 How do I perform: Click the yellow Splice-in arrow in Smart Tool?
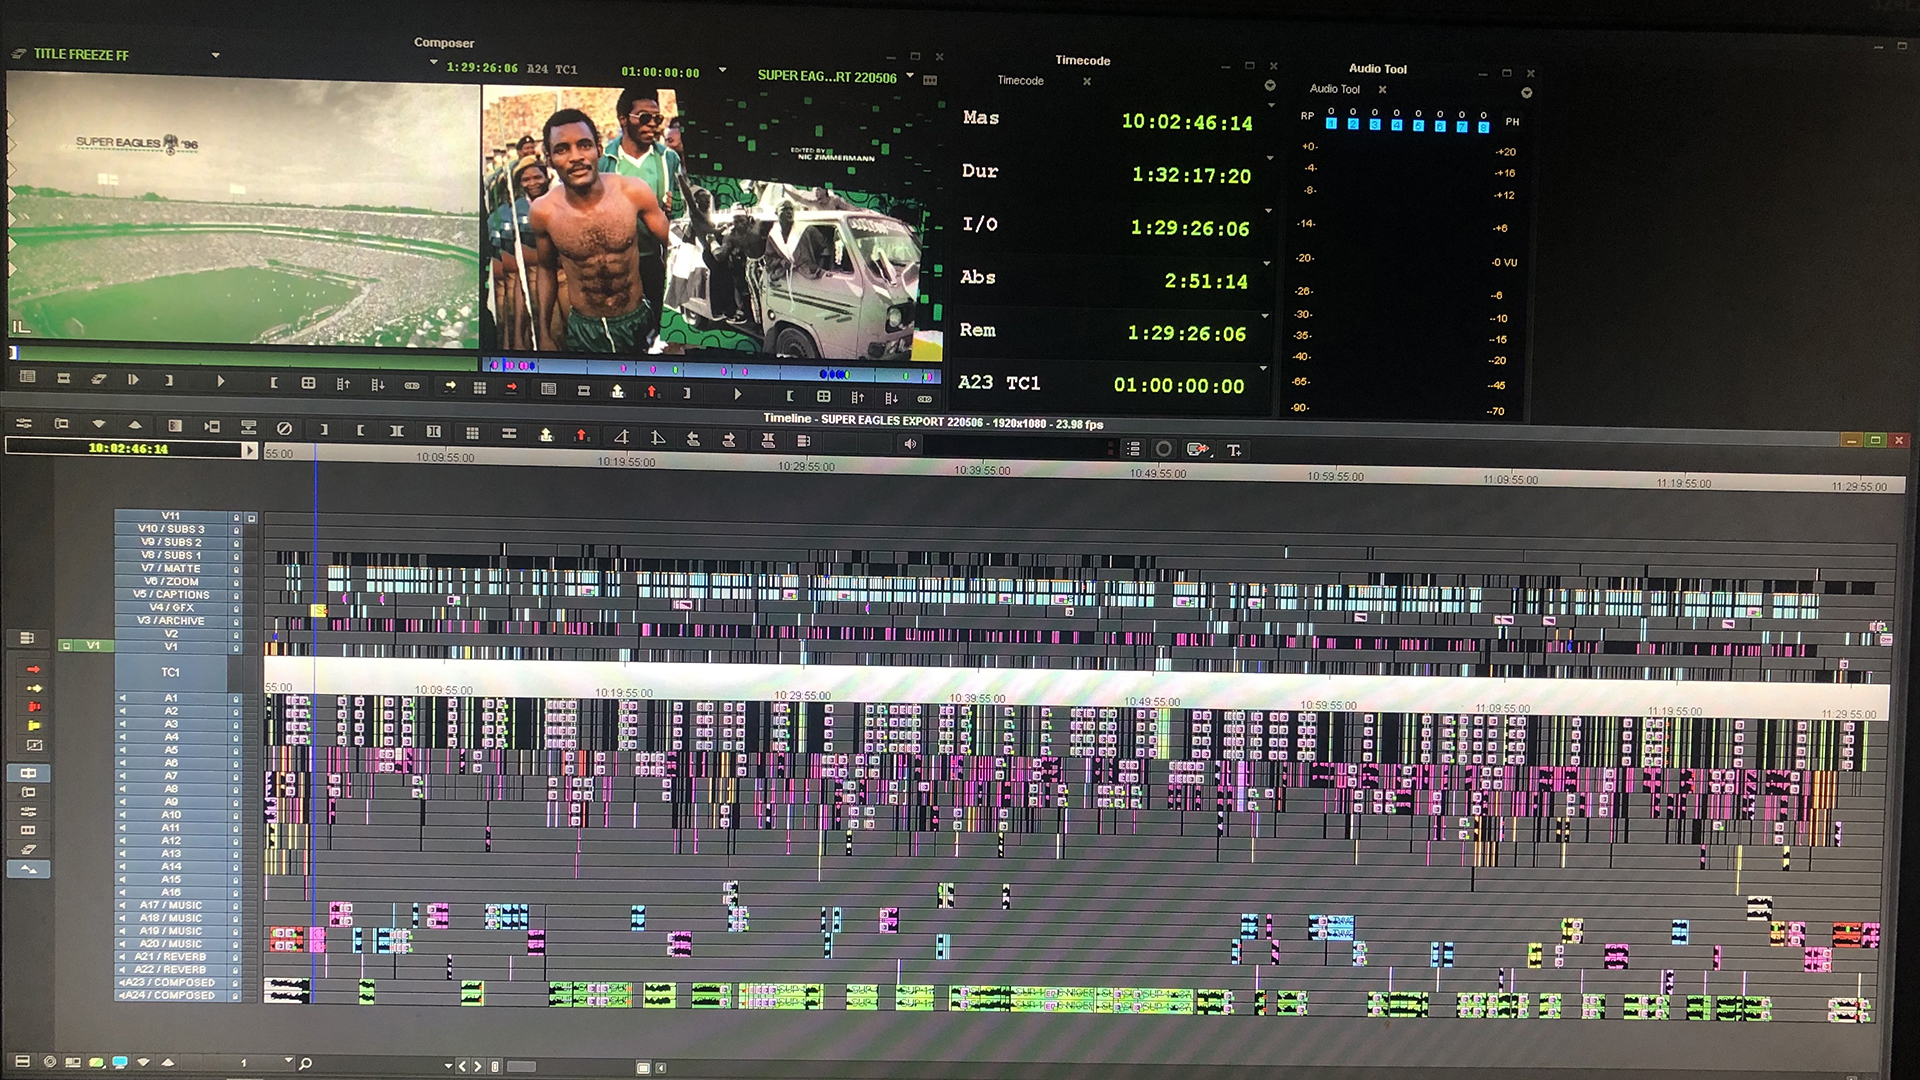point(33,688)
